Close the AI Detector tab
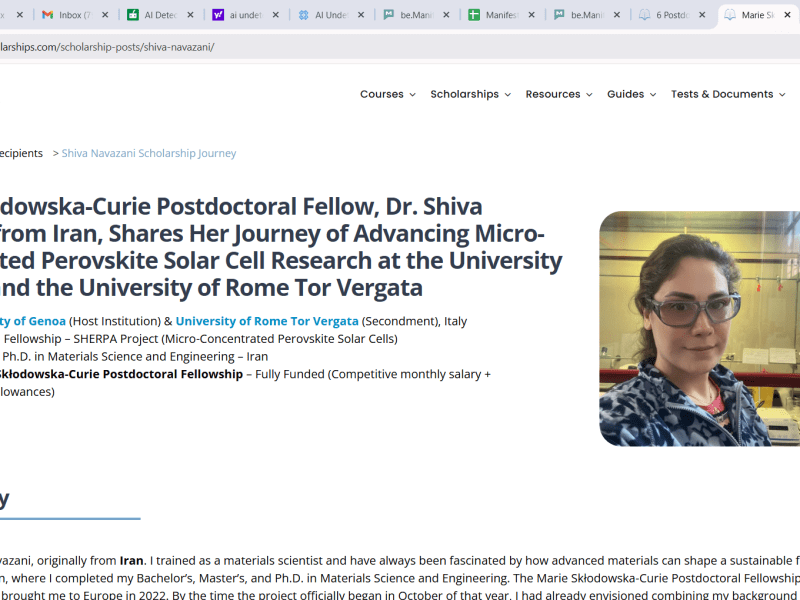 [190, 15]
